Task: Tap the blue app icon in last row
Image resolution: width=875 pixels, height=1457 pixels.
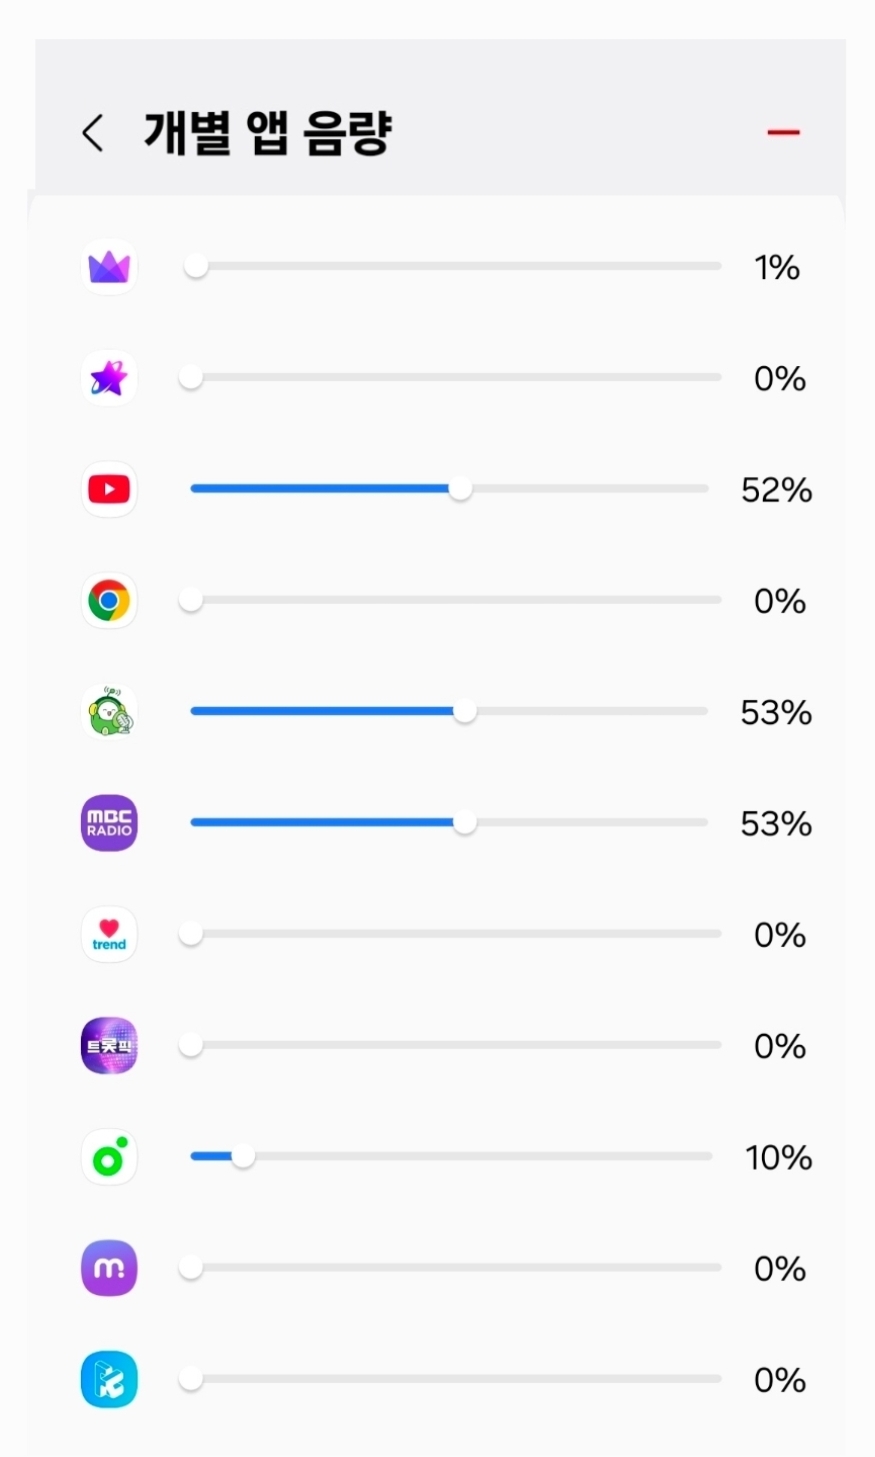Action: [109, 1380]
